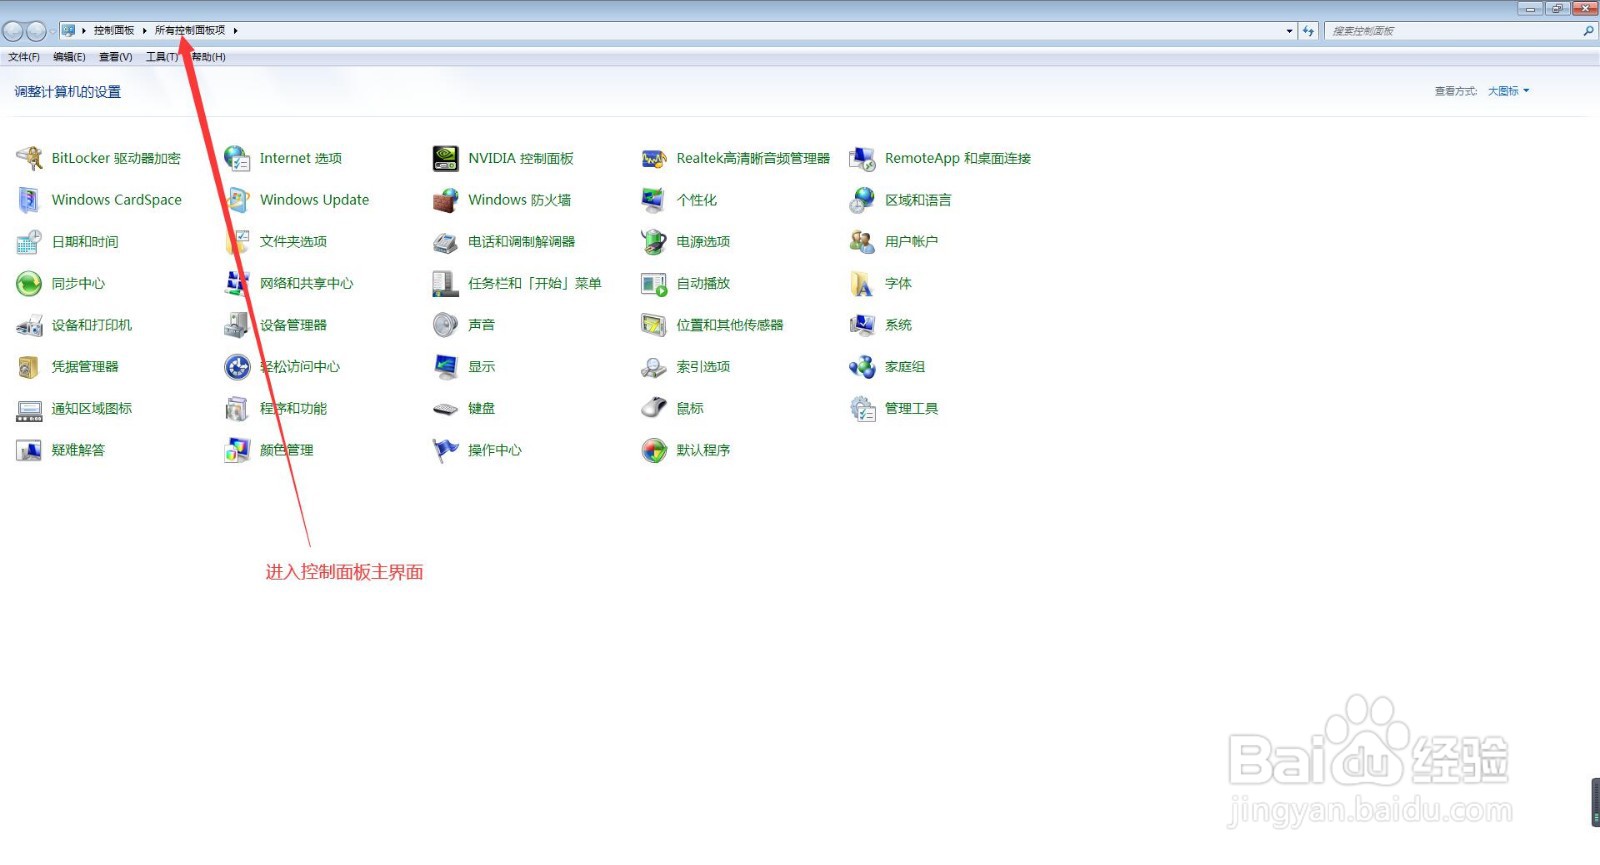Open the 凭据管理器 icon
The height and width of the screenshot is (865, 1600).
coord(29,367)
